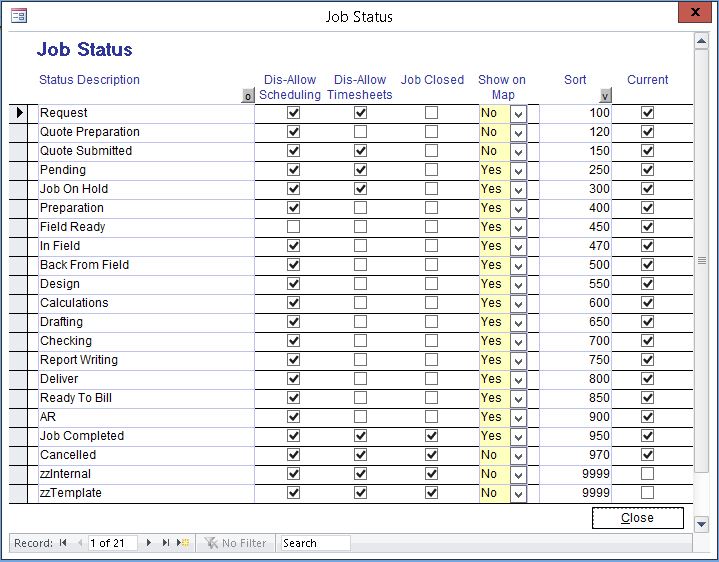Tick Current checkbox for zzTemplate
The image size is (719, 562).
[647, 493]
